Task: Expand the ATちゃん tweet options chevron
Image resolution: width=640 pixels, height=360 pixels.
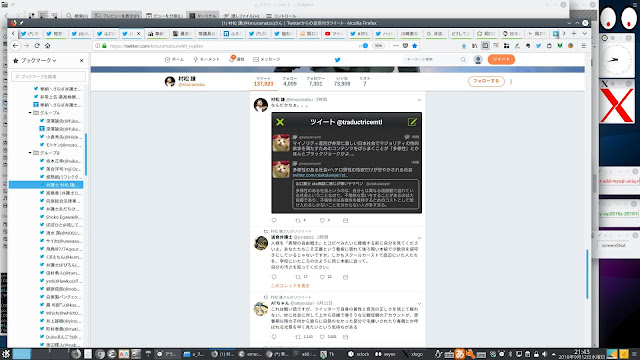Action: (419, 304)
